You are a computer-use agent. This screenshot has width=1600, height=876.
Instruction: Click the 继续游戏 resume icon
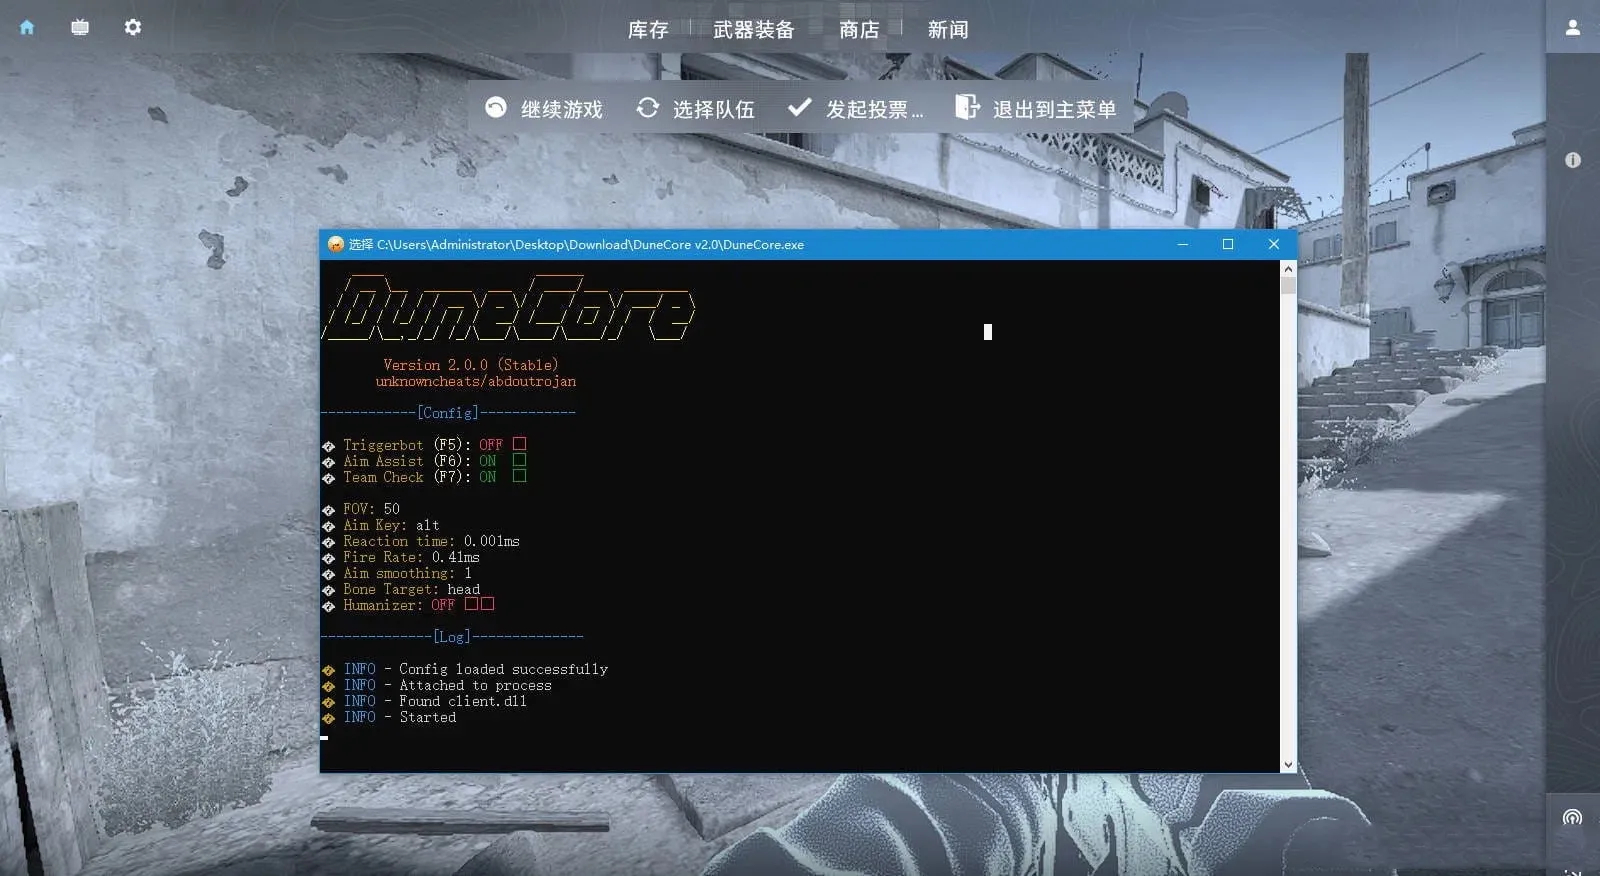tap(496, 108)
